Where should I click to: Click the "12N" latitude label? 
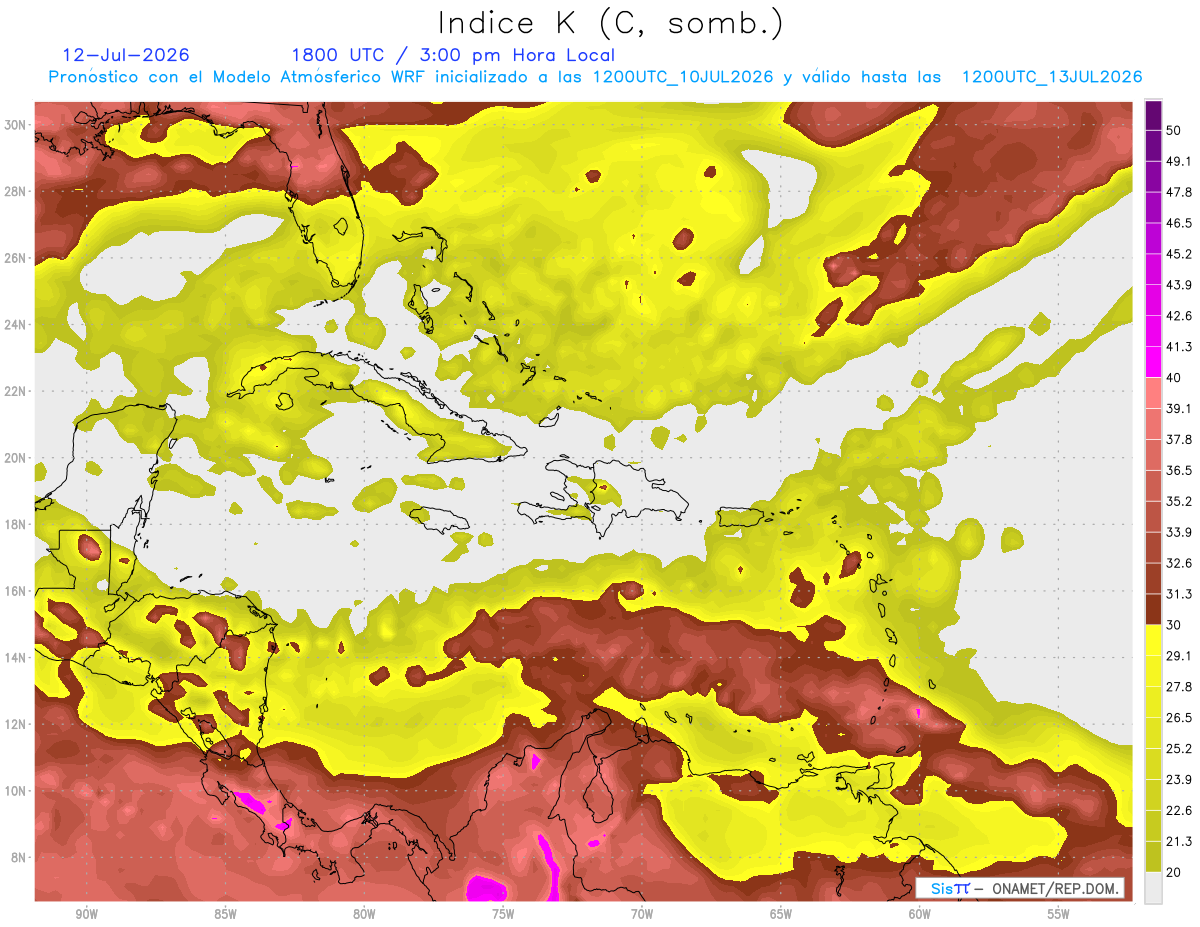tap(15, 724)
